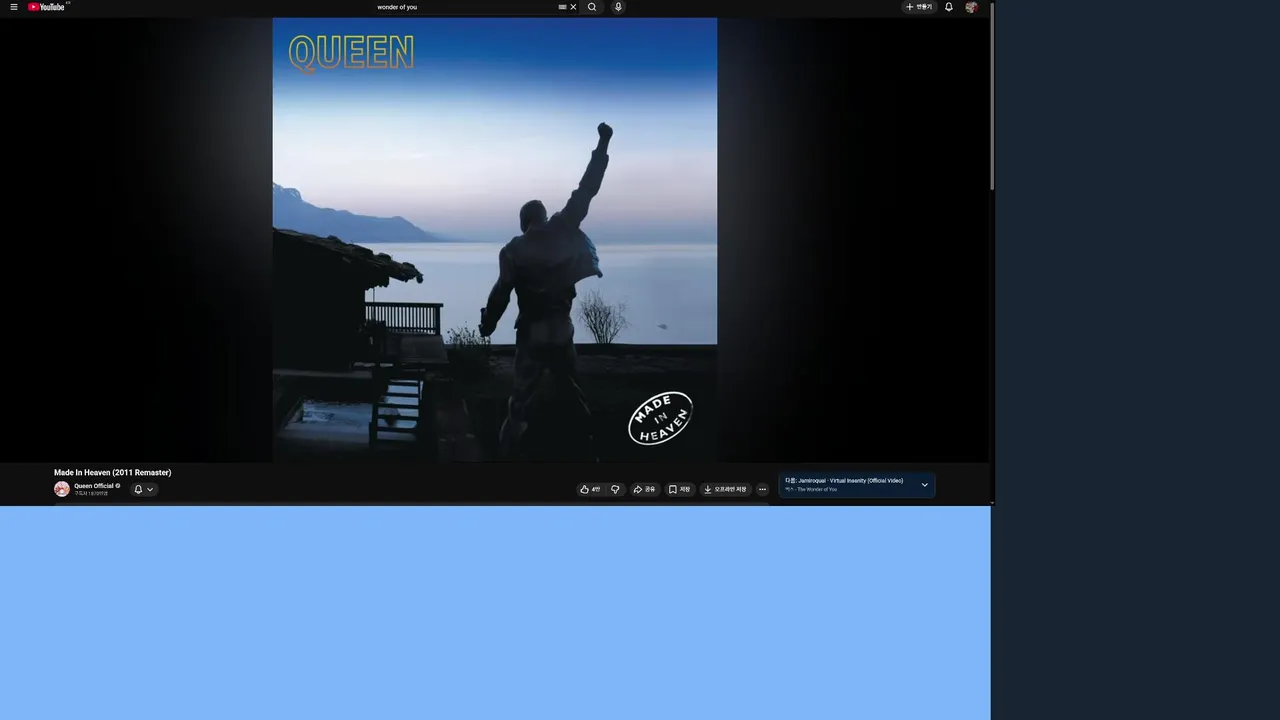
Task: Open the more actions three-dot menu
Action: (762, 489)
